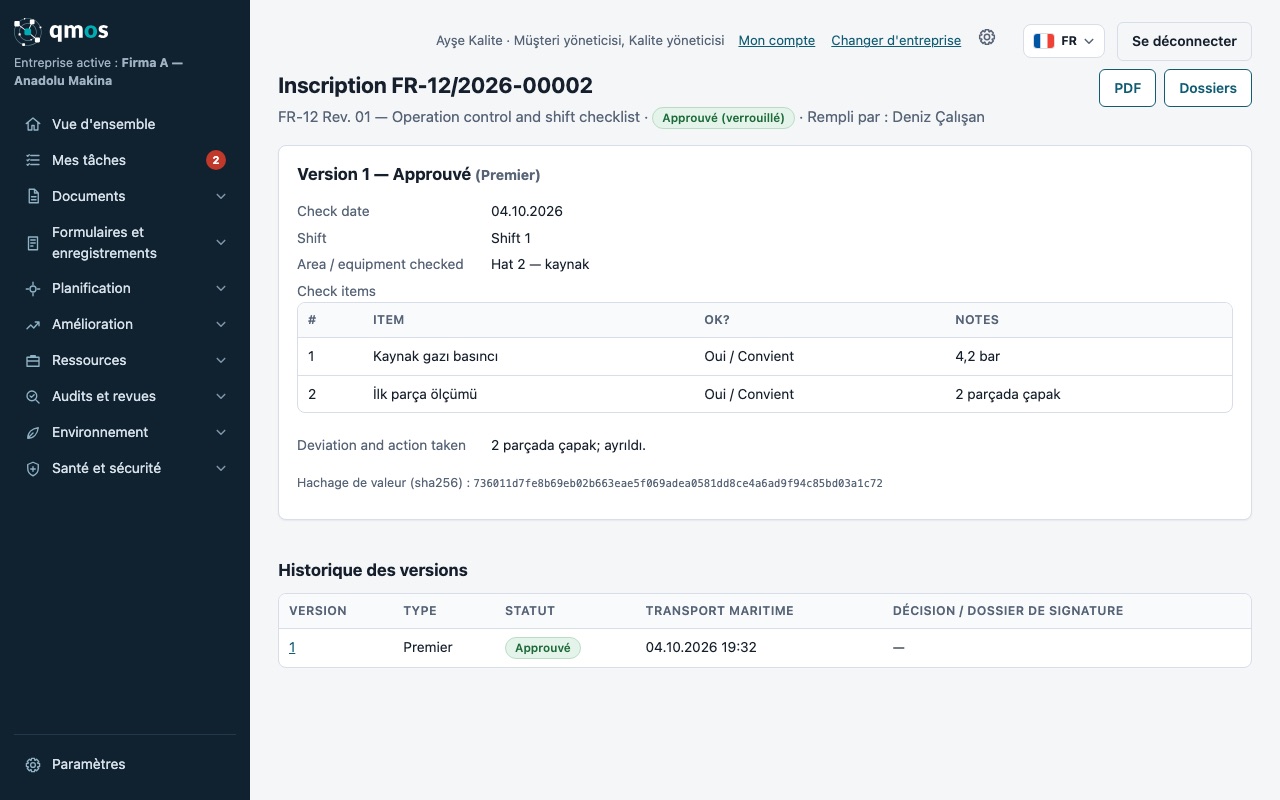Viewport: 1280px width, 800px height.
Task: Open Mes tâches in sidebar
Action: click(125, 160)
